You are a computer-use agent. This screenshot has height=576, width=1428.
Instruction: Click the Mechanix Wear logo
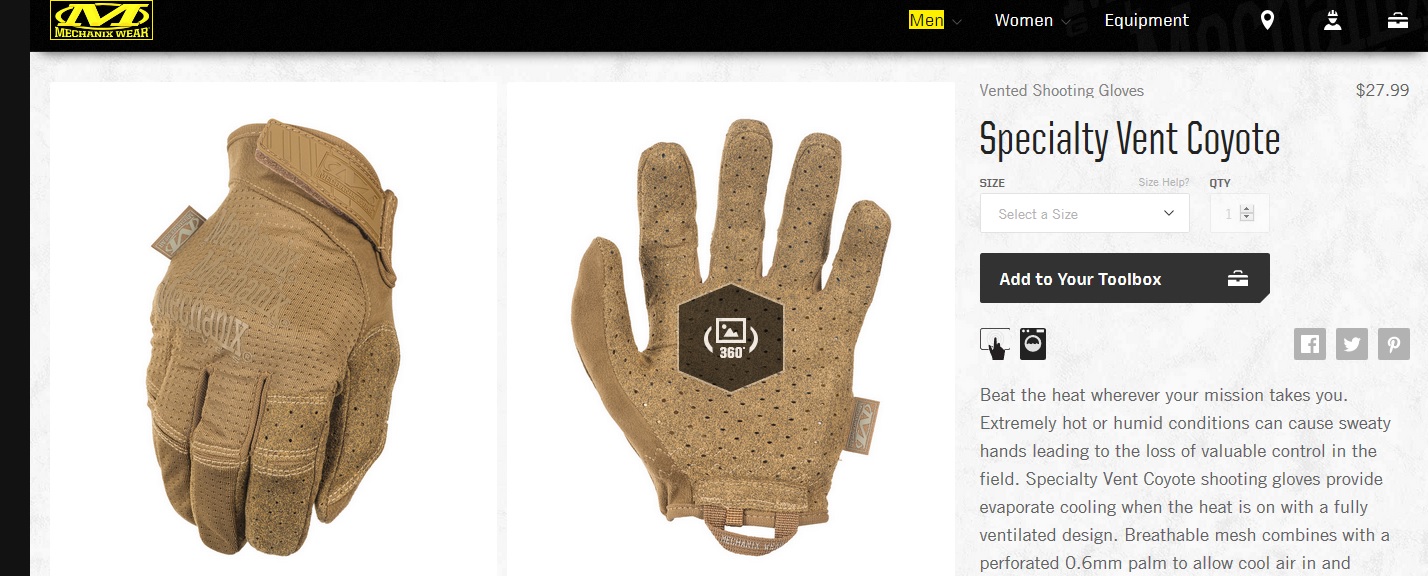(101, 20)
